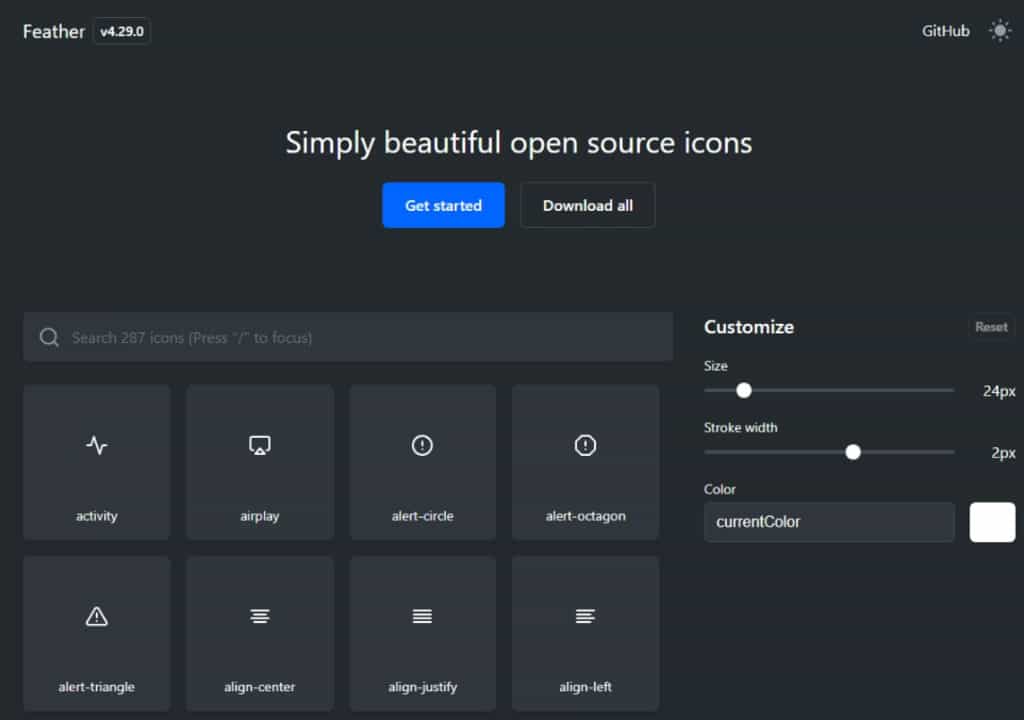Click the v4.29.0 version badge
The image size is (1024, 720).
(122, 31)
